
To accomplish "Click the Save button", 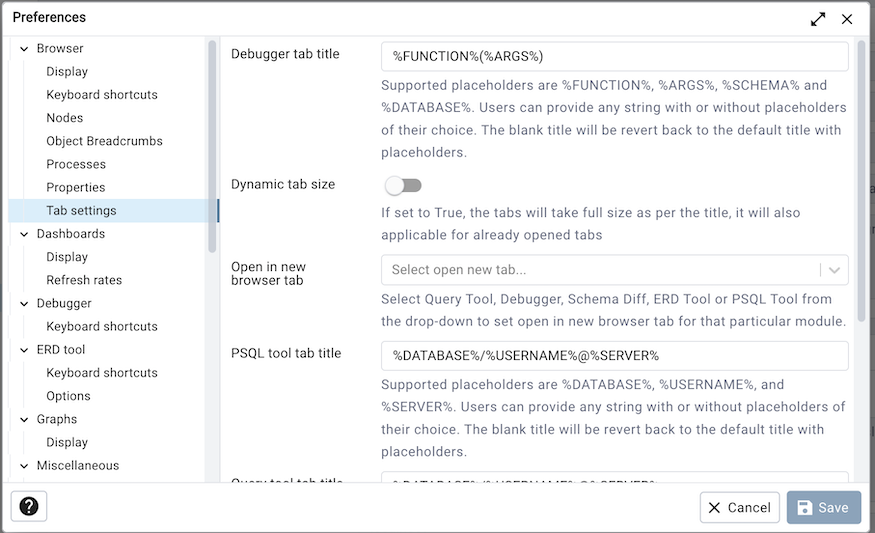I will tap(823, 507).
